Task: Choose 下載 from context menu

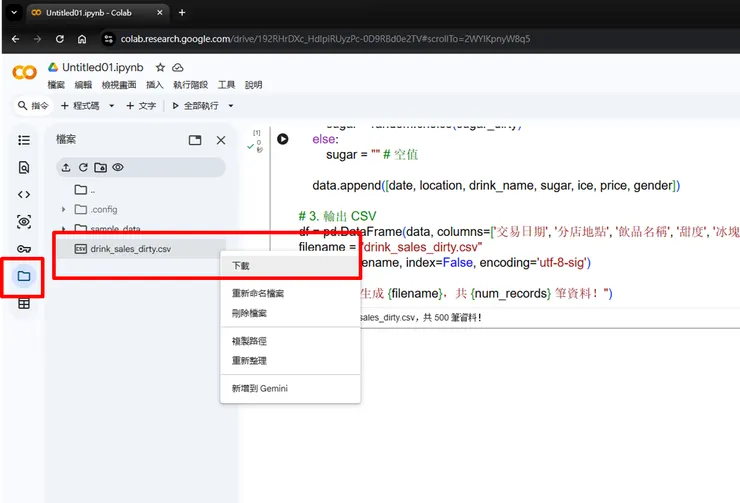Action: 290,266
